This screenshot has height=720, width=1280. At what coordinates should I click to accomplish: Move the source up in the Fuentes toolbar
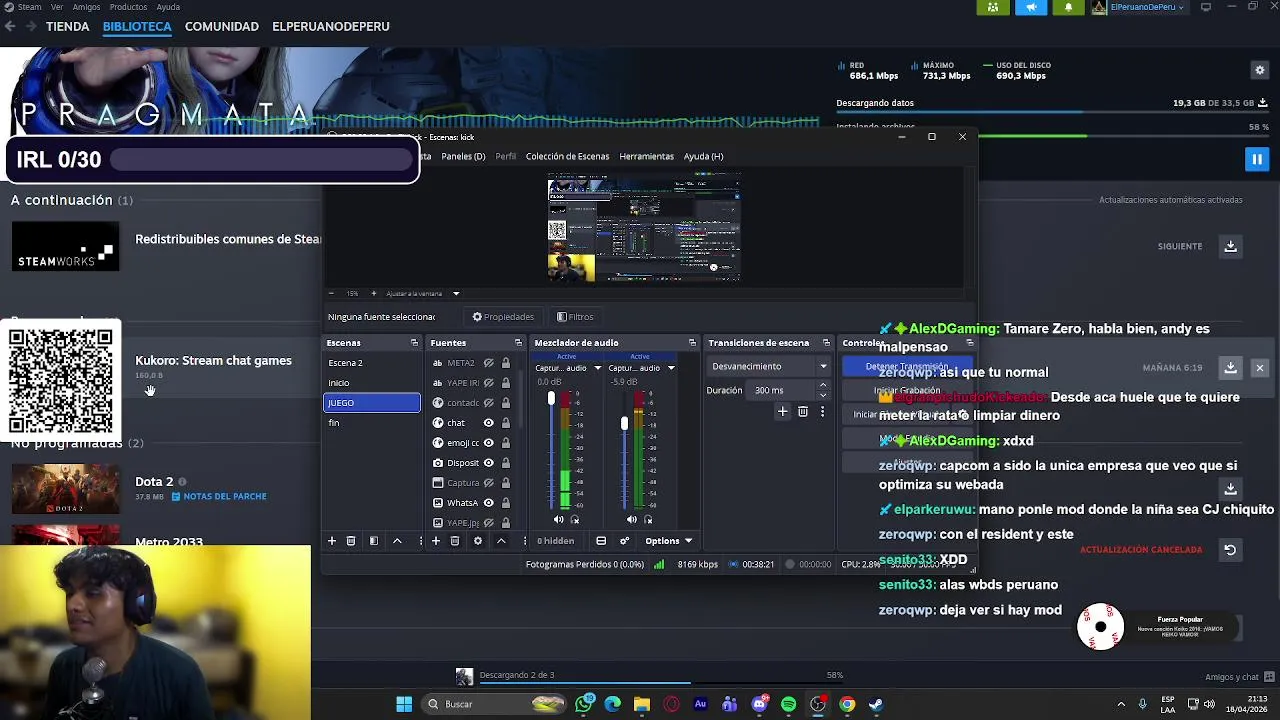tap(501, 541)
